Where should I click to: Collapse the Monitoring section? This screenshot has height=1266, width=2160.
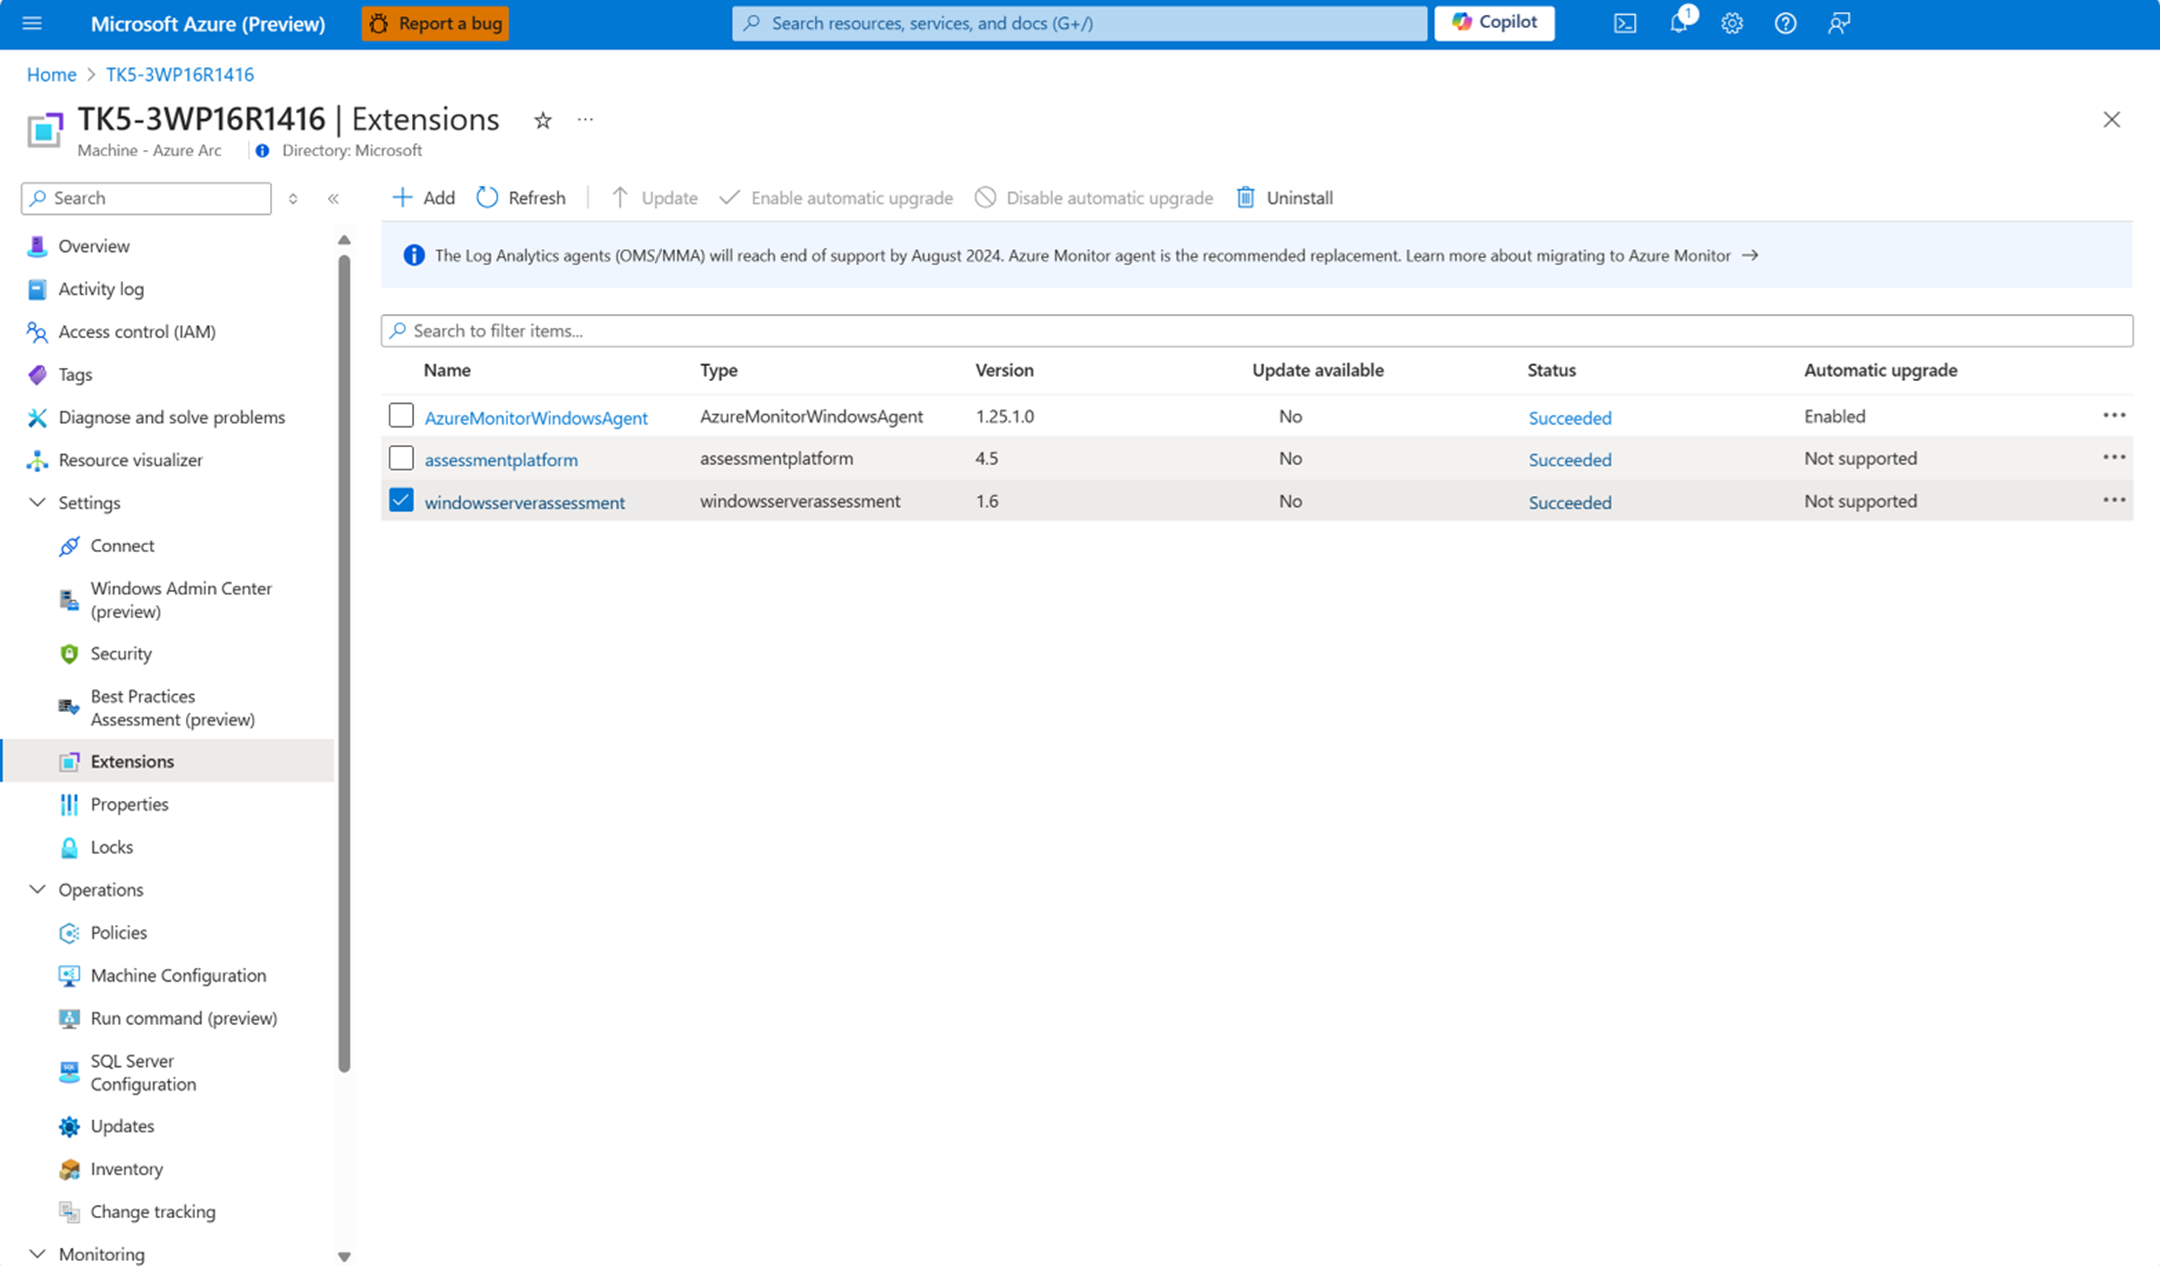pyautogui.click(x=38, y=1253)
